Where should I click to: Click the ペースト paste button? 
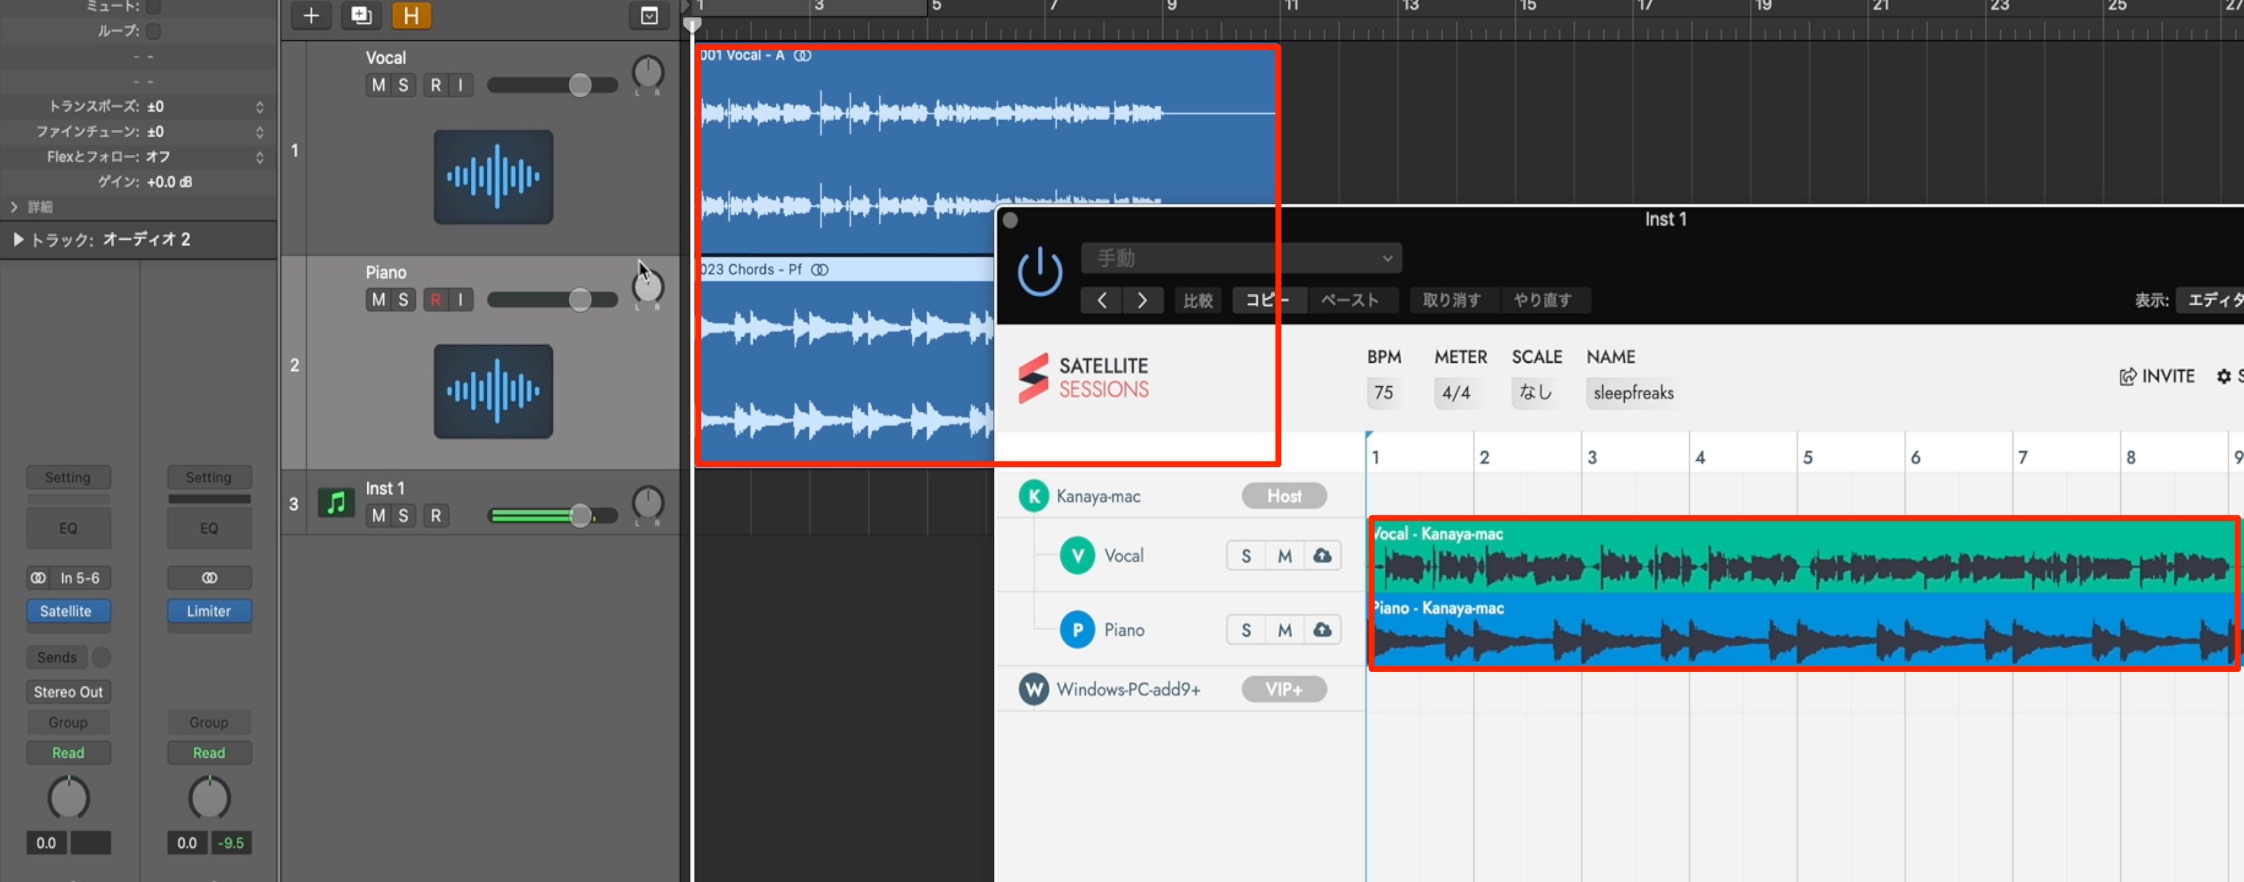click(1350, 300)
